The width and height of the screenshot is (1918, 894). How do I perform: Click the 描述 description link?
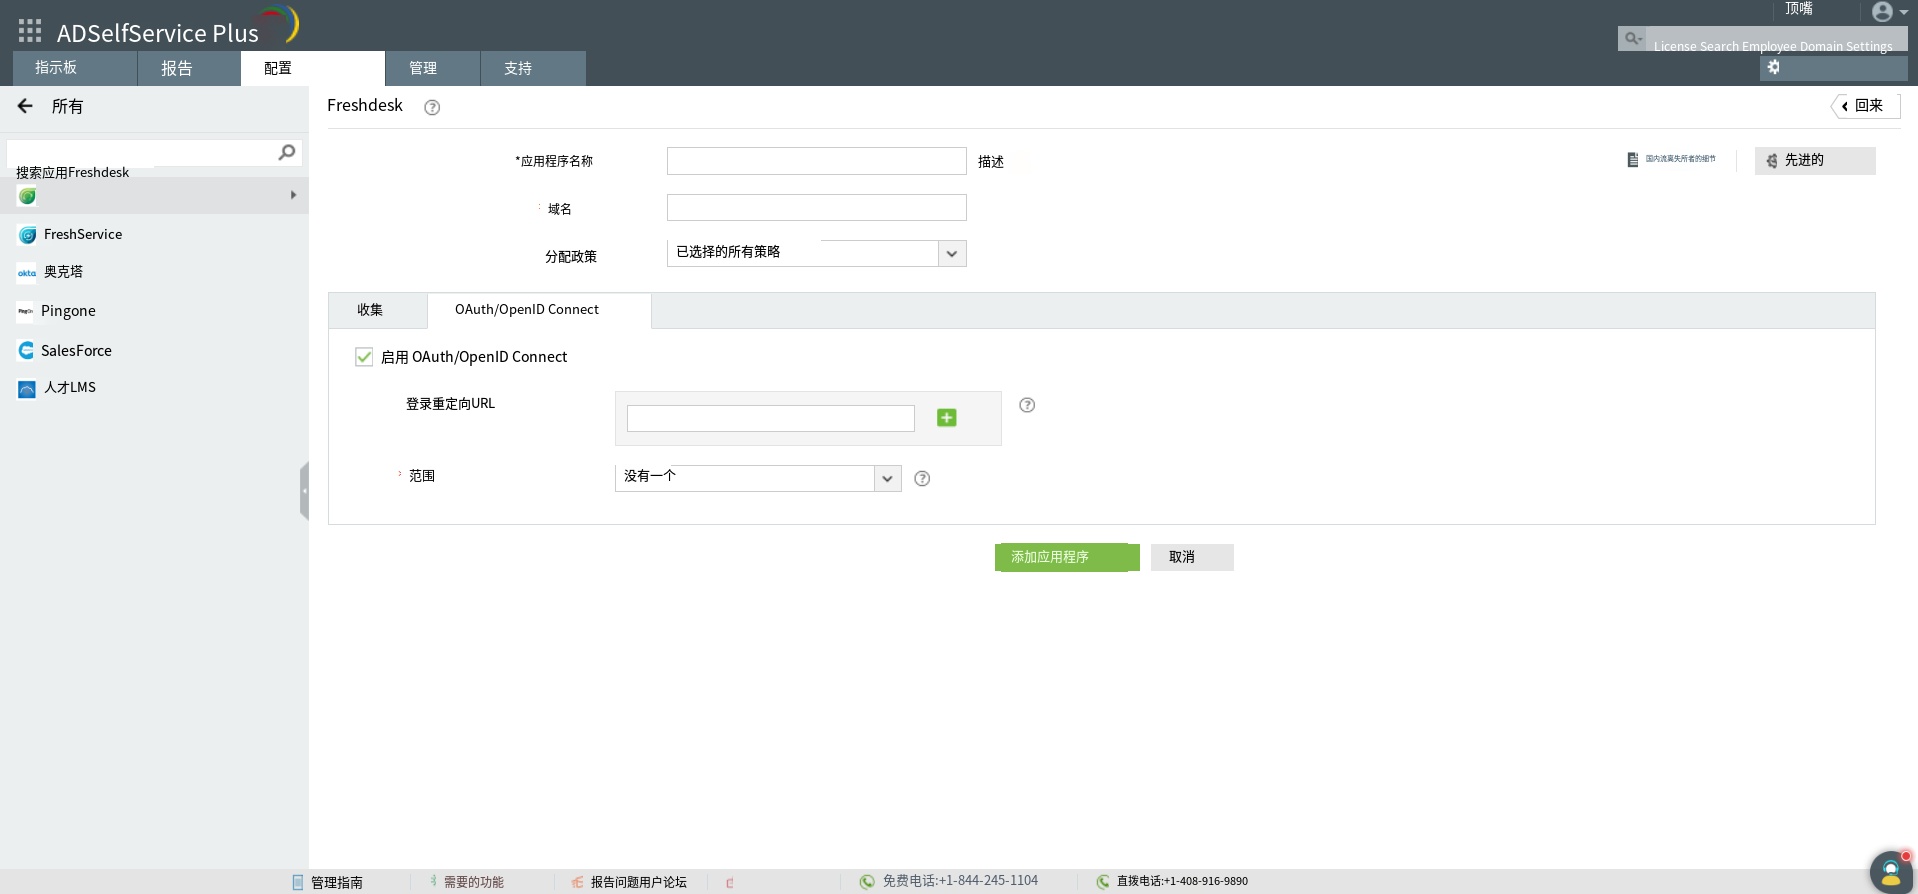tap(991, 162)
